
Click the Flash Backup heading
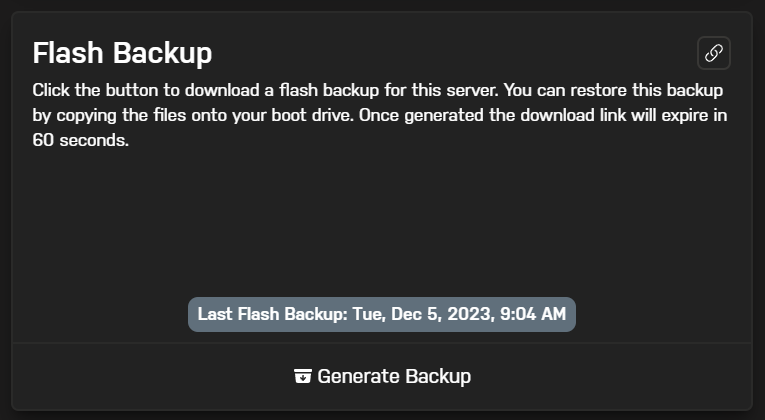point(122,53)
